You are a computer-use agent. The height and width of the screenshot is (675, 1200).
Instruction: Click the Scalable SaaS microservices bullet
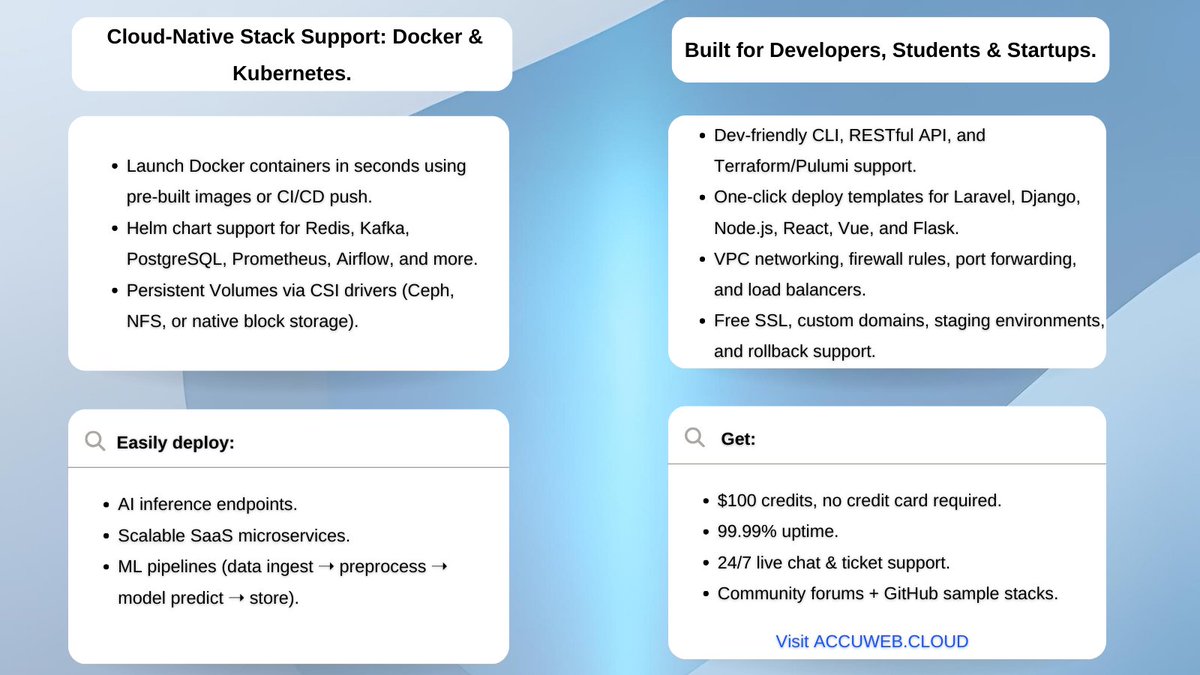click(226, 535)
